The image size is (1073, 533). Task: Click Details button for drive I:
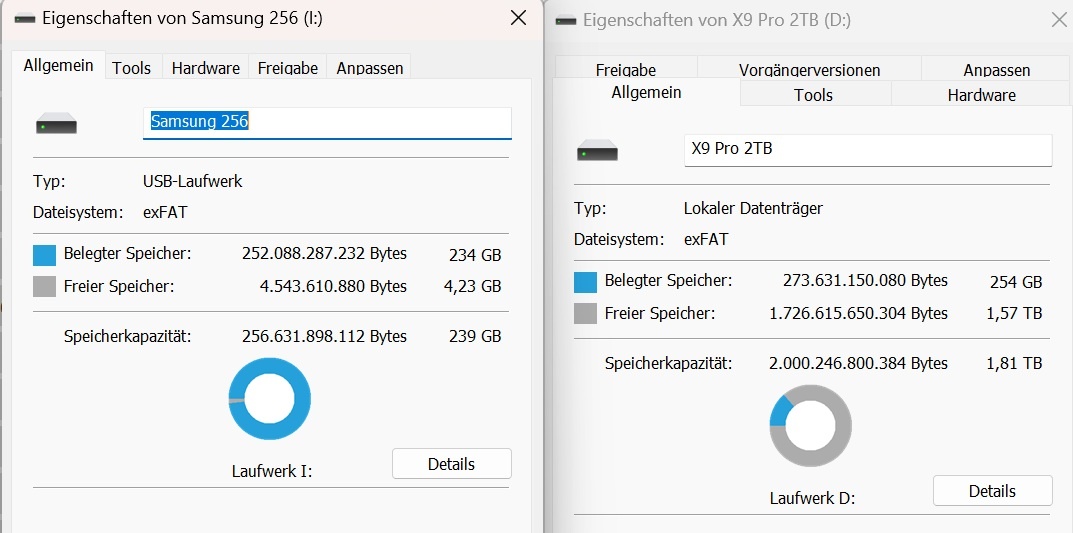451,464
